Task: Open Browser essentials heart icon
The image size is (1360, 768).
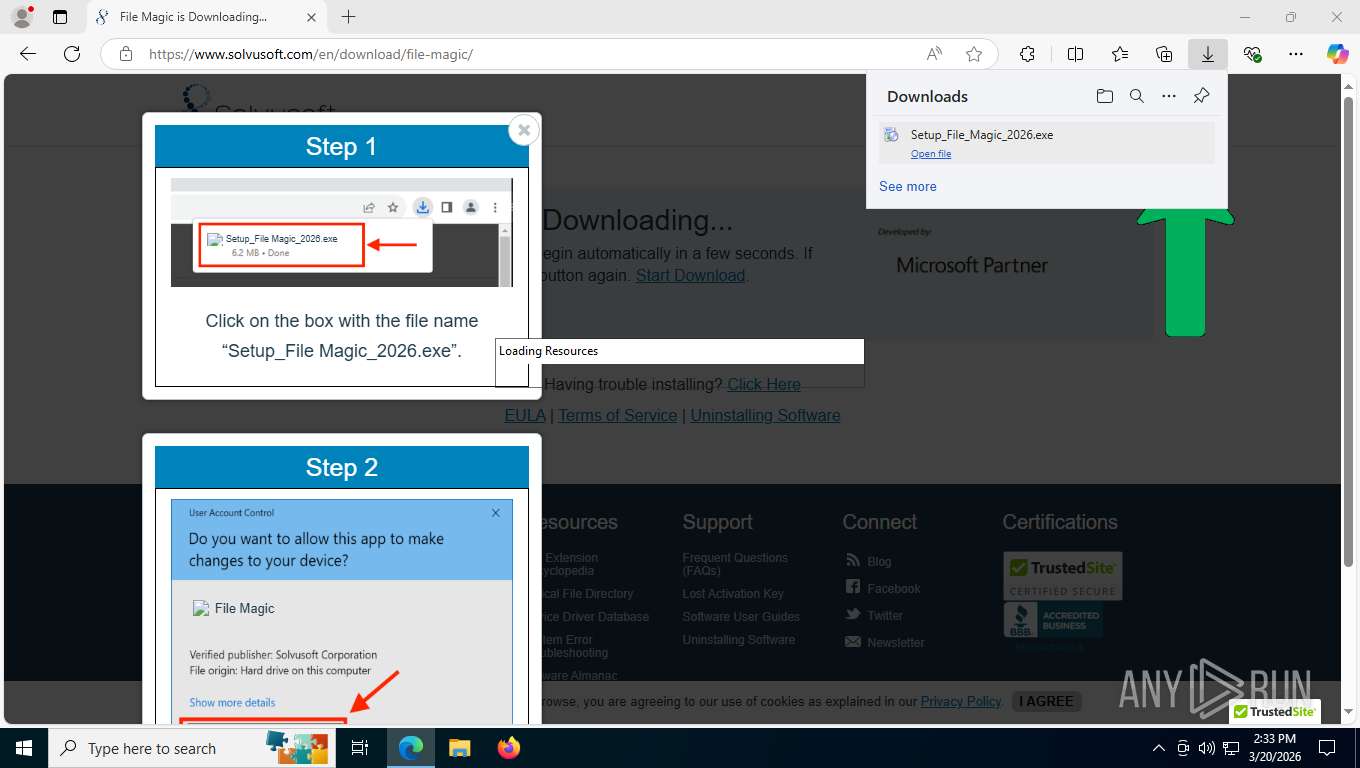Action: point(1252,54)
